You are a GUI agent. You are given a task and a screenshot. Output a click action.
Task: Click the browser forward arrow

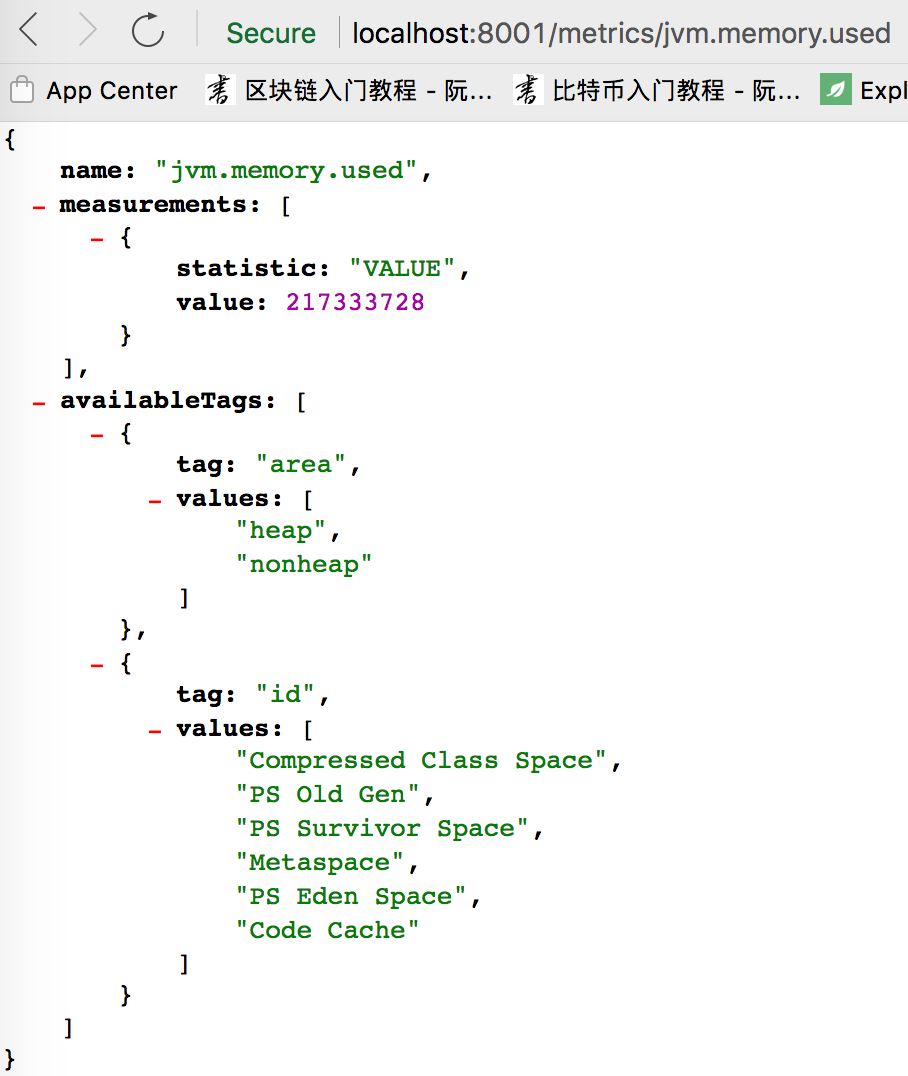coord(88,31)
